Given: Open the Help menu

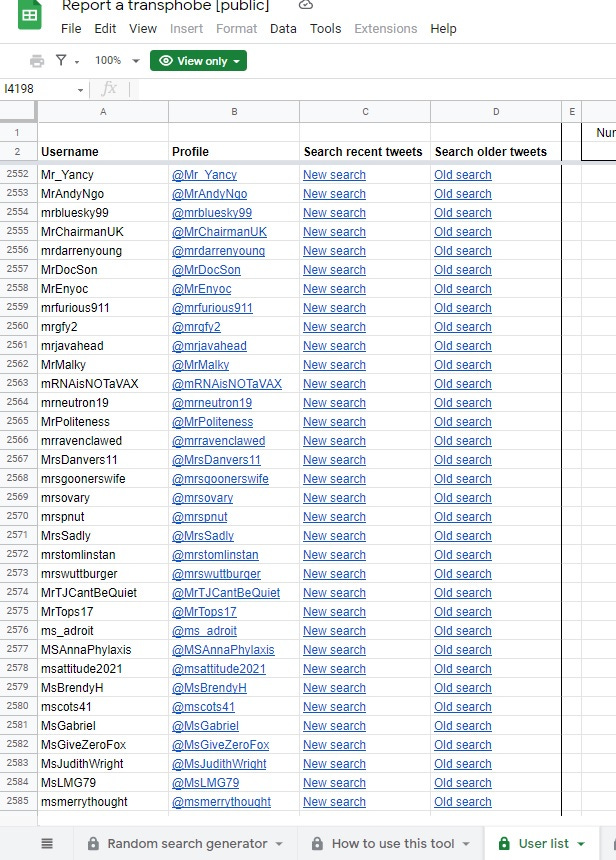Looking at the screenshot, I should [x=443, y=29].
